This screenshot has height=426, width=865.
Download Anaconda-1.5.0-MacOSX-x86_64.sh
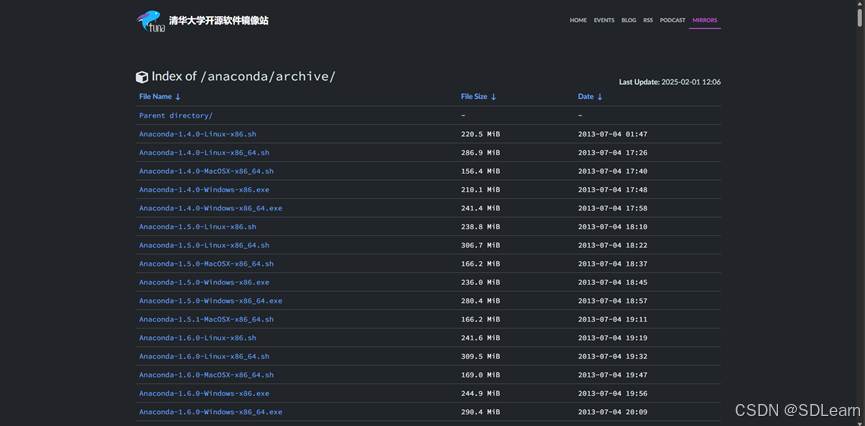(206, 264)
